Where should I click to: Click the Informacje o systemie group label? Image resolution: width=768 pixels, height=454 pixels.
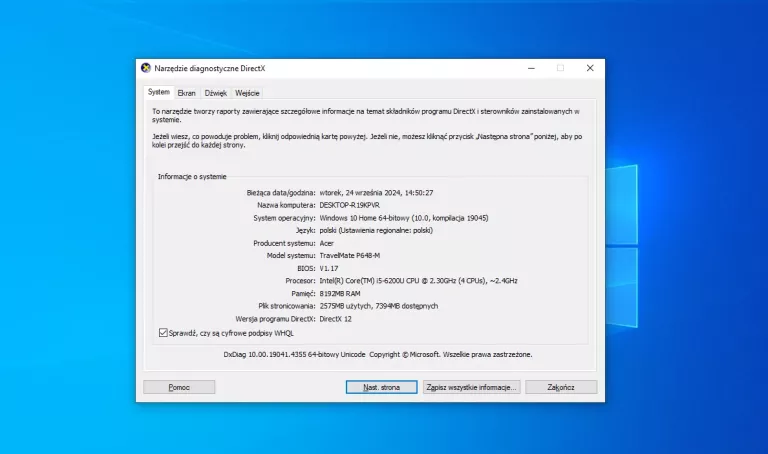[x=192, y=176]
